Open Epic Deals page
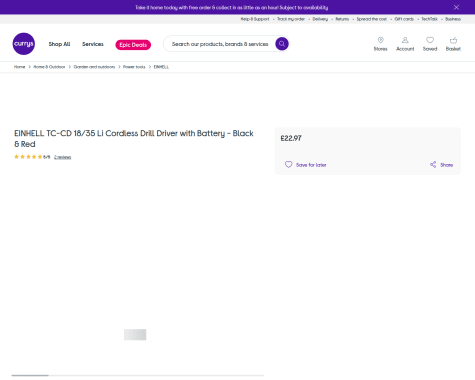This screenshot has width=475, height=380. [133, 45]
